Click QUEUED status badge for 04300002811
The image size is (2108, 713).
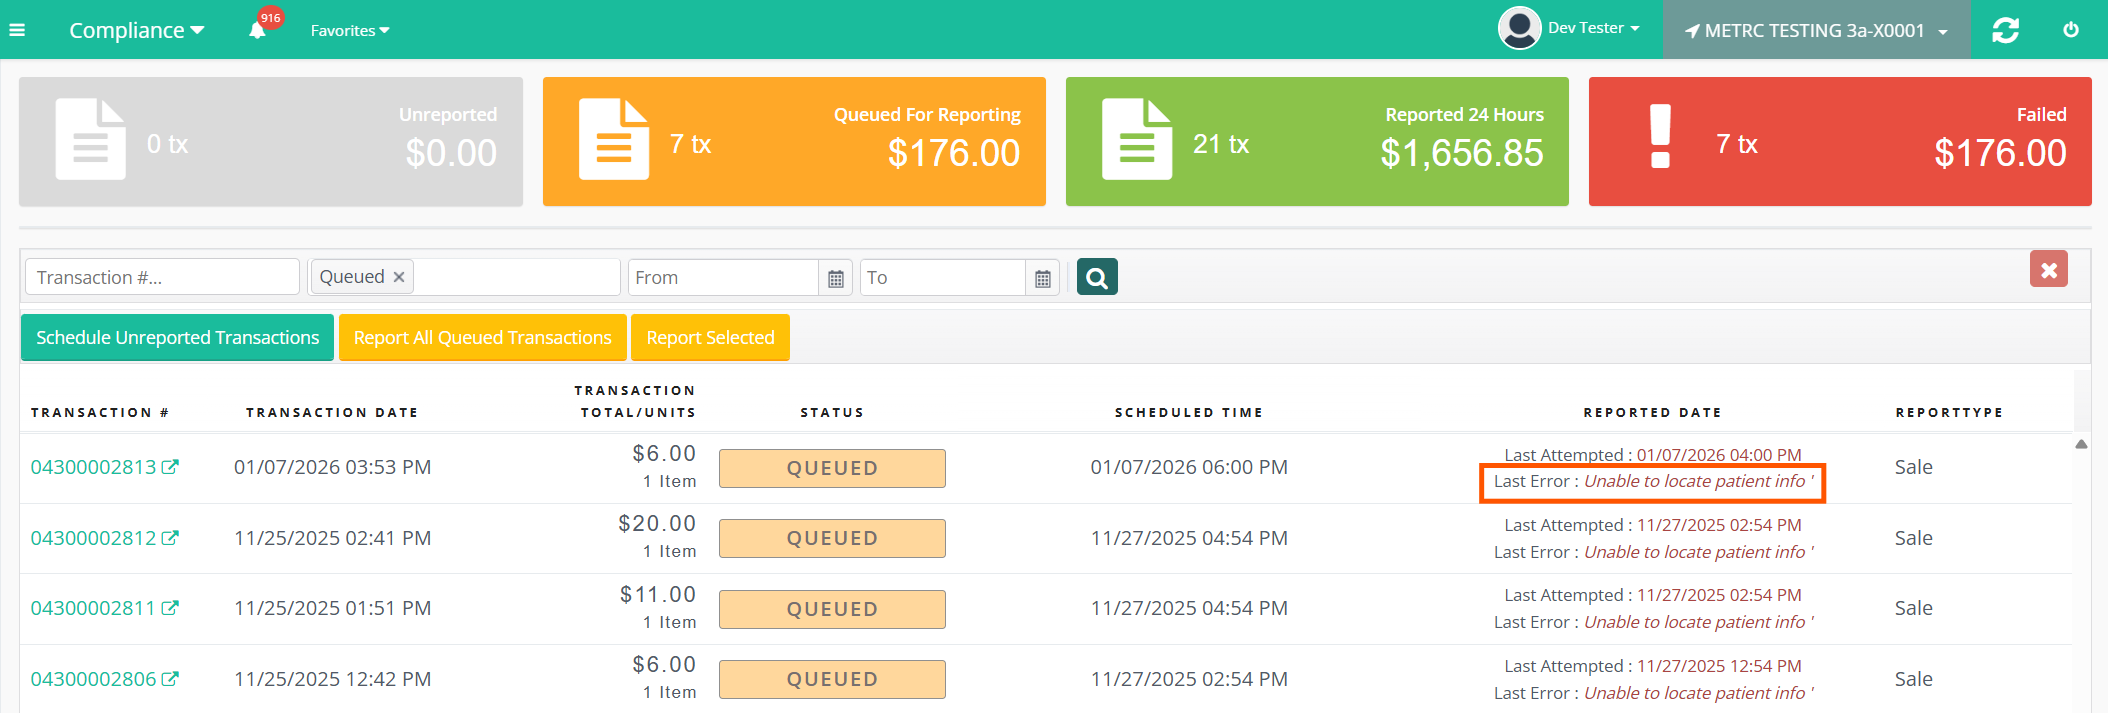point(832,609)
